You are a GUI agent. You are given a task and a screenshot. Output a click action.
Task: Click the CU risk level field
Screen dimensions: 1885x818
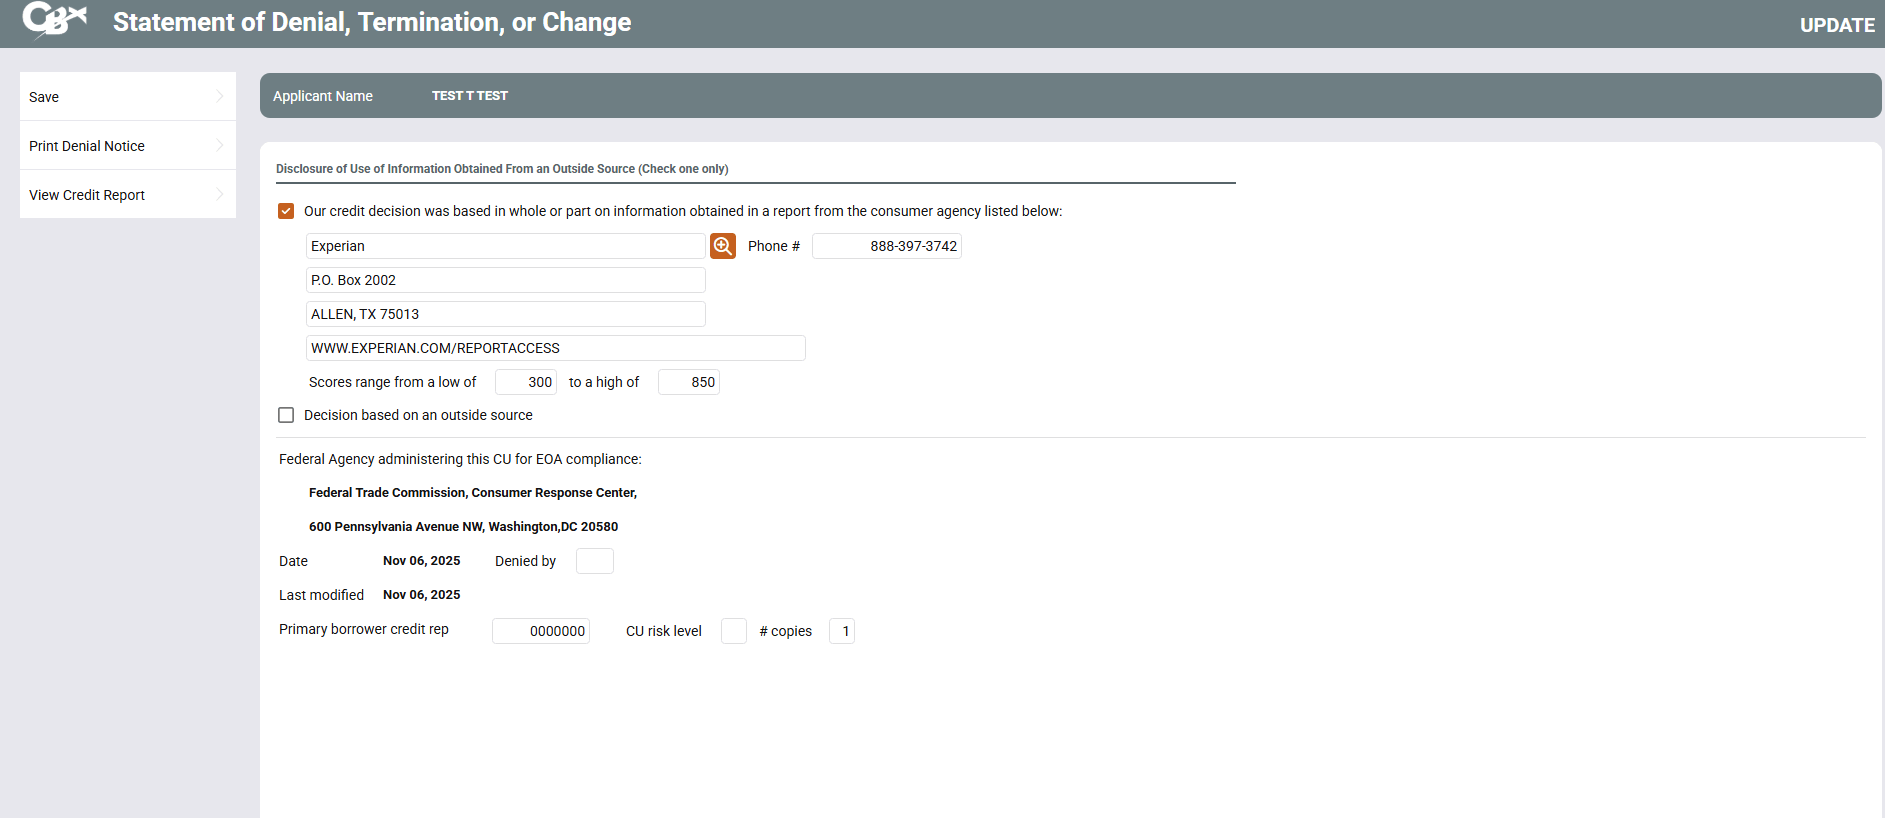pyautogui.click(x=733, y=631)
